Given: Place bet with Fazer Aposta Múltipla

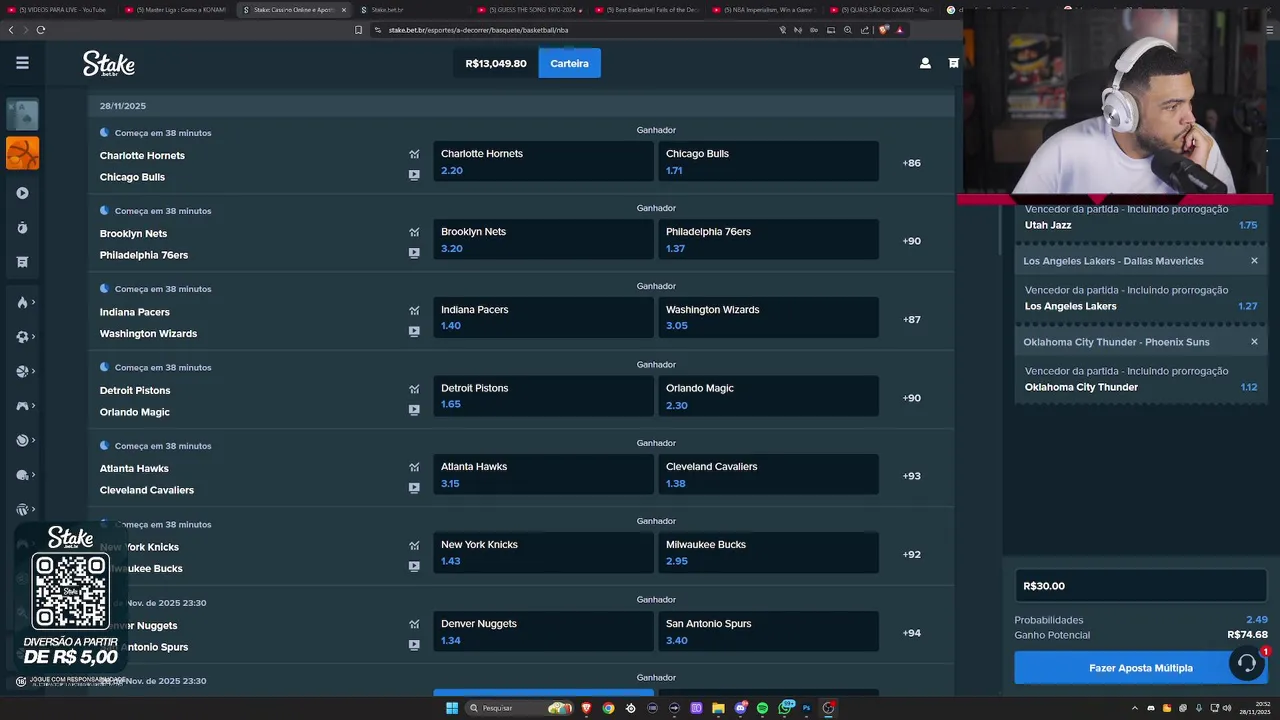Looking at the screenshot, I should click(1141, 668).
